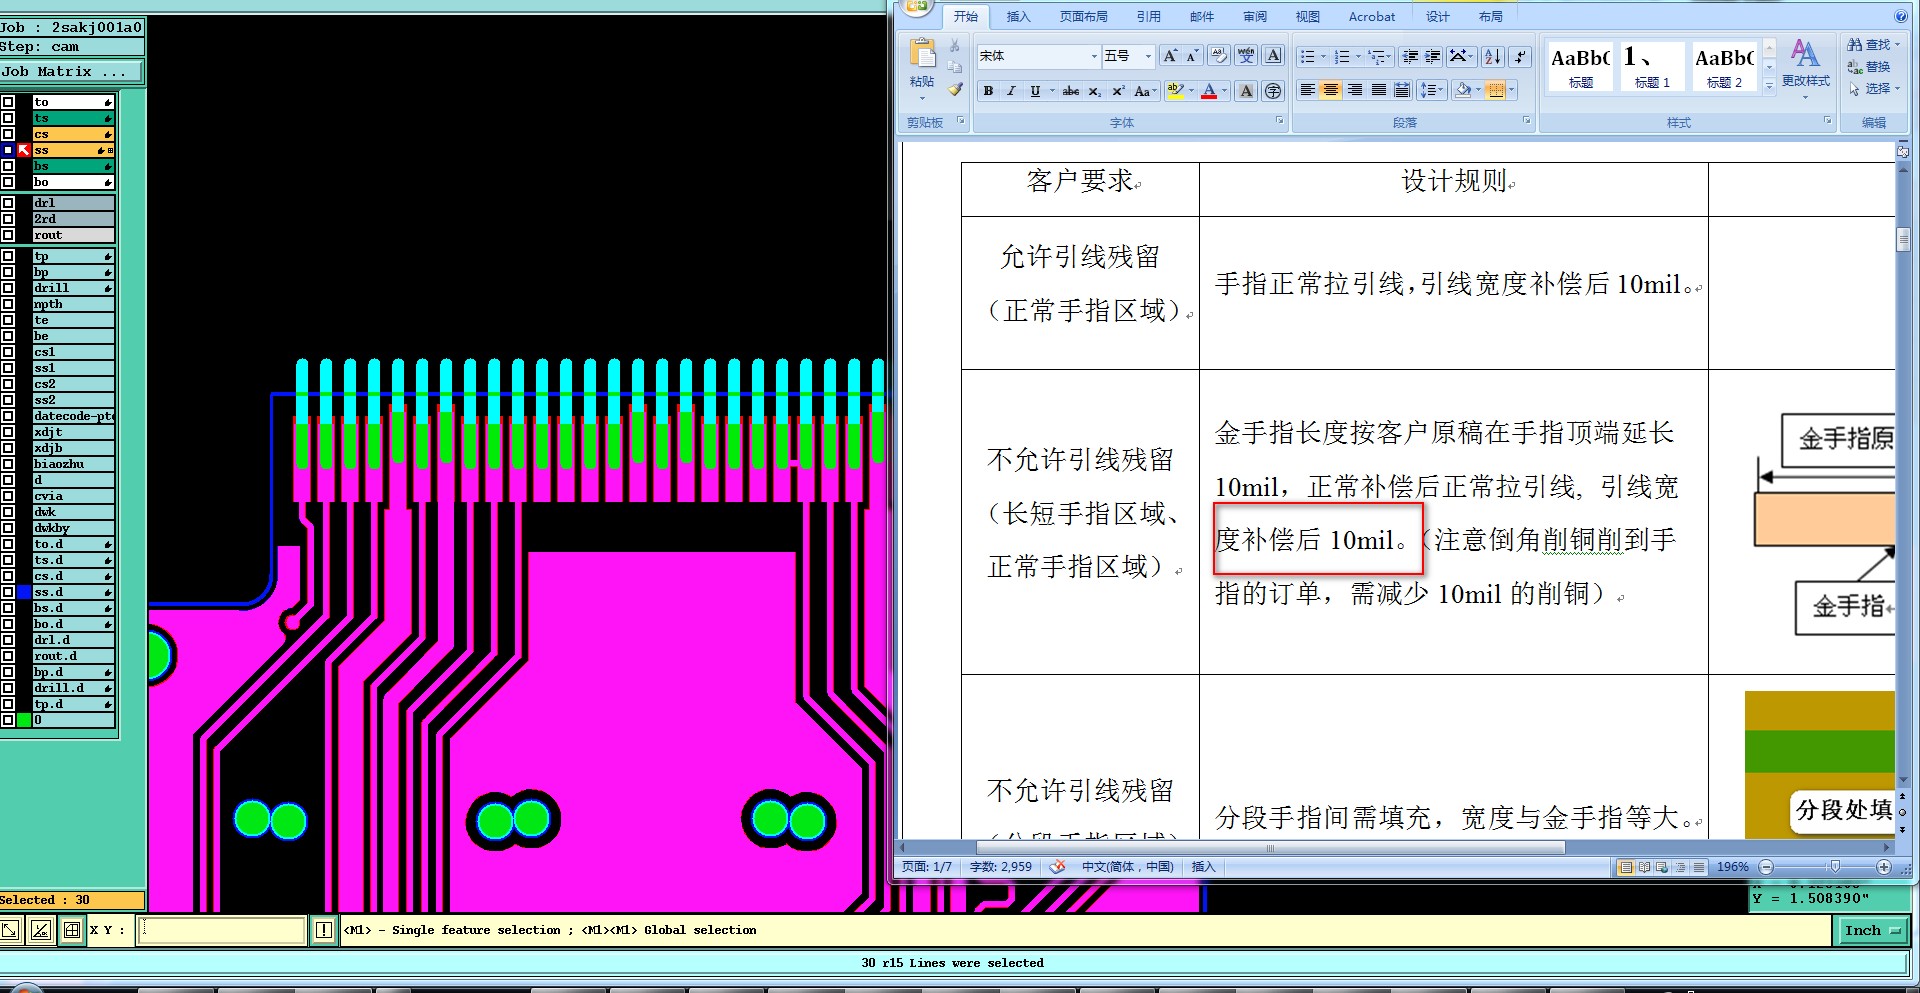Click 更改样式 (Change Styles) button
1920x993 pixels.
coord(1805,67)
